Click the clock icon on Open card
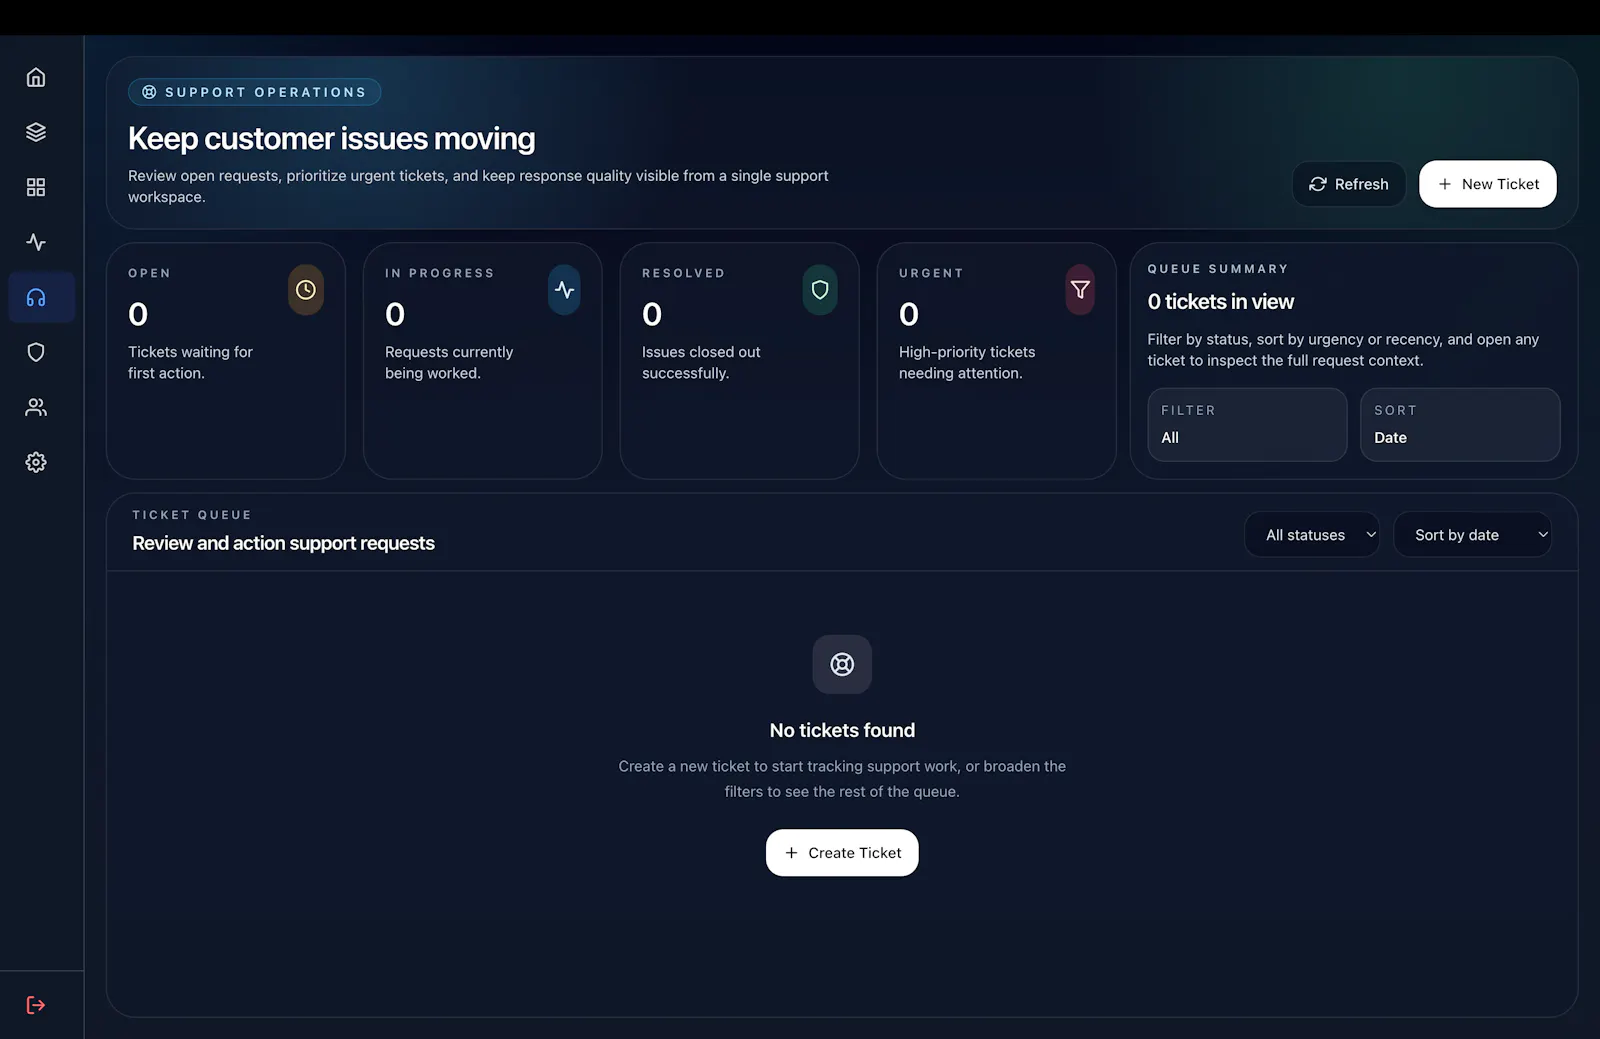Image resolution: width=1600 pixels, height=1039 pixels. coord(306,290)
